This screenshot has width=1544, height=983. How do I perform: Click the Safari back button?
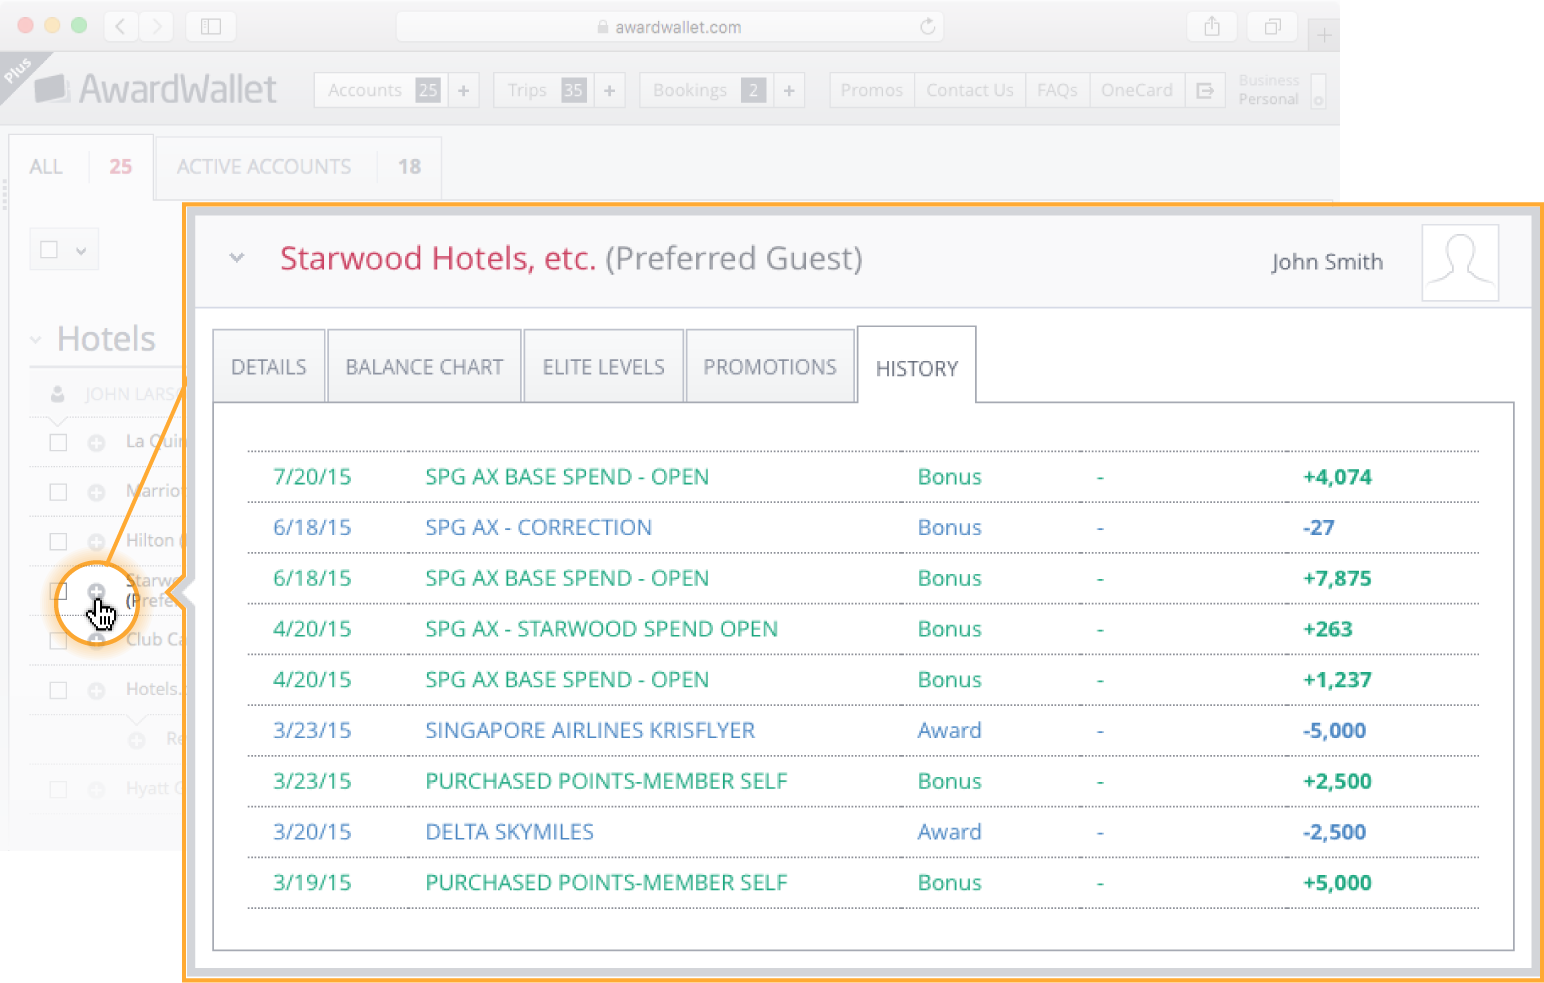[x=120, y=26]
